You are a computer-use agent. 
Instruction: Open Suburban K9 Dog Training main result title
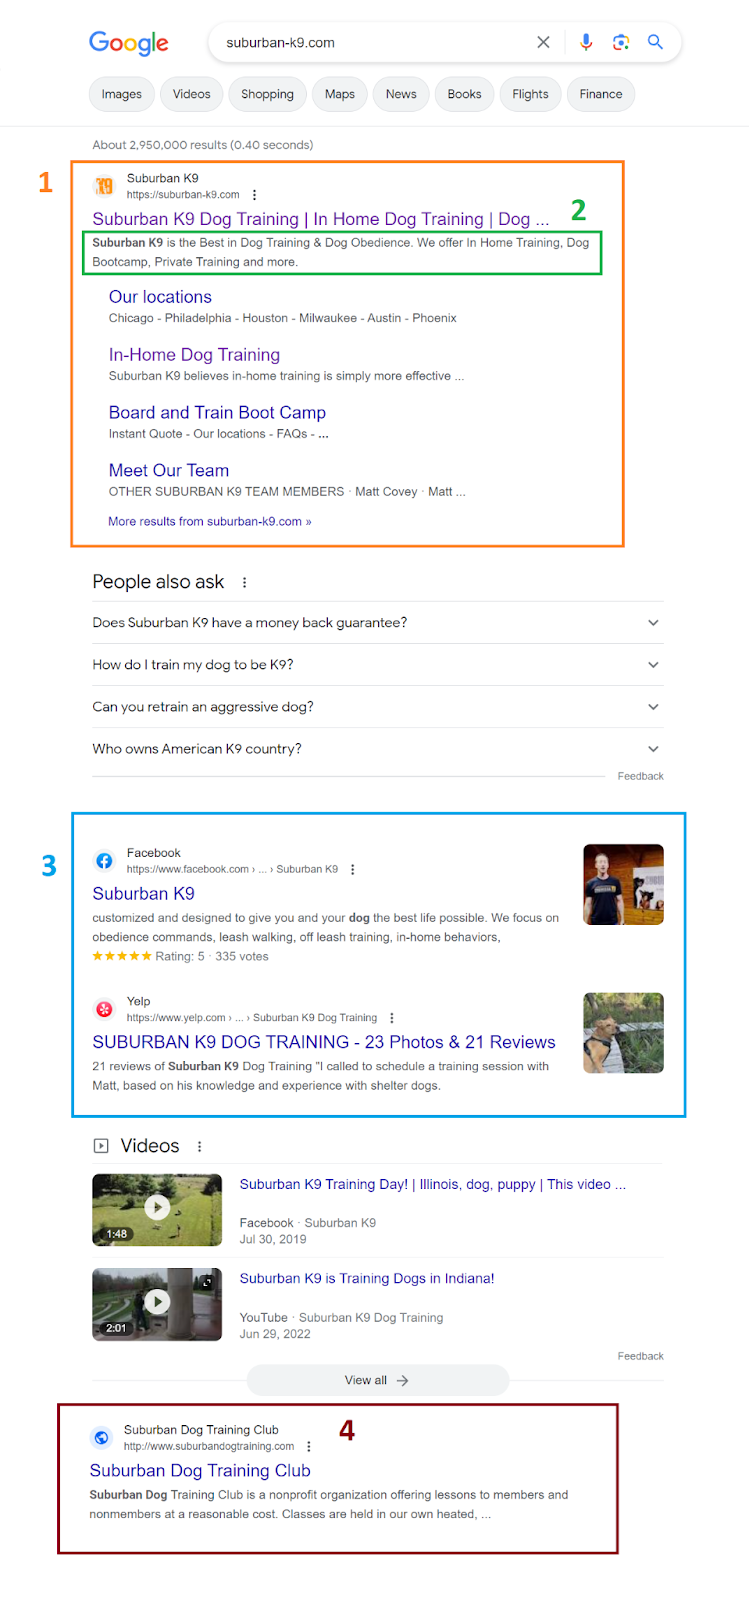[x=320, y=219]
